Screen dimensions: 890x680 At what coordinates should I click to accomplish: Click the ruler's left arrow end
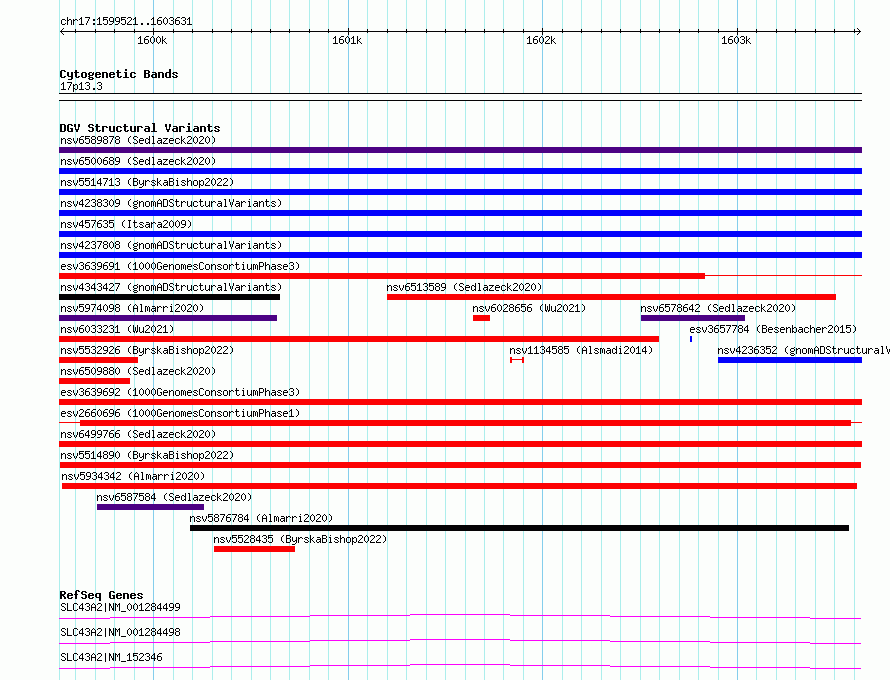(x=62, y=32)
